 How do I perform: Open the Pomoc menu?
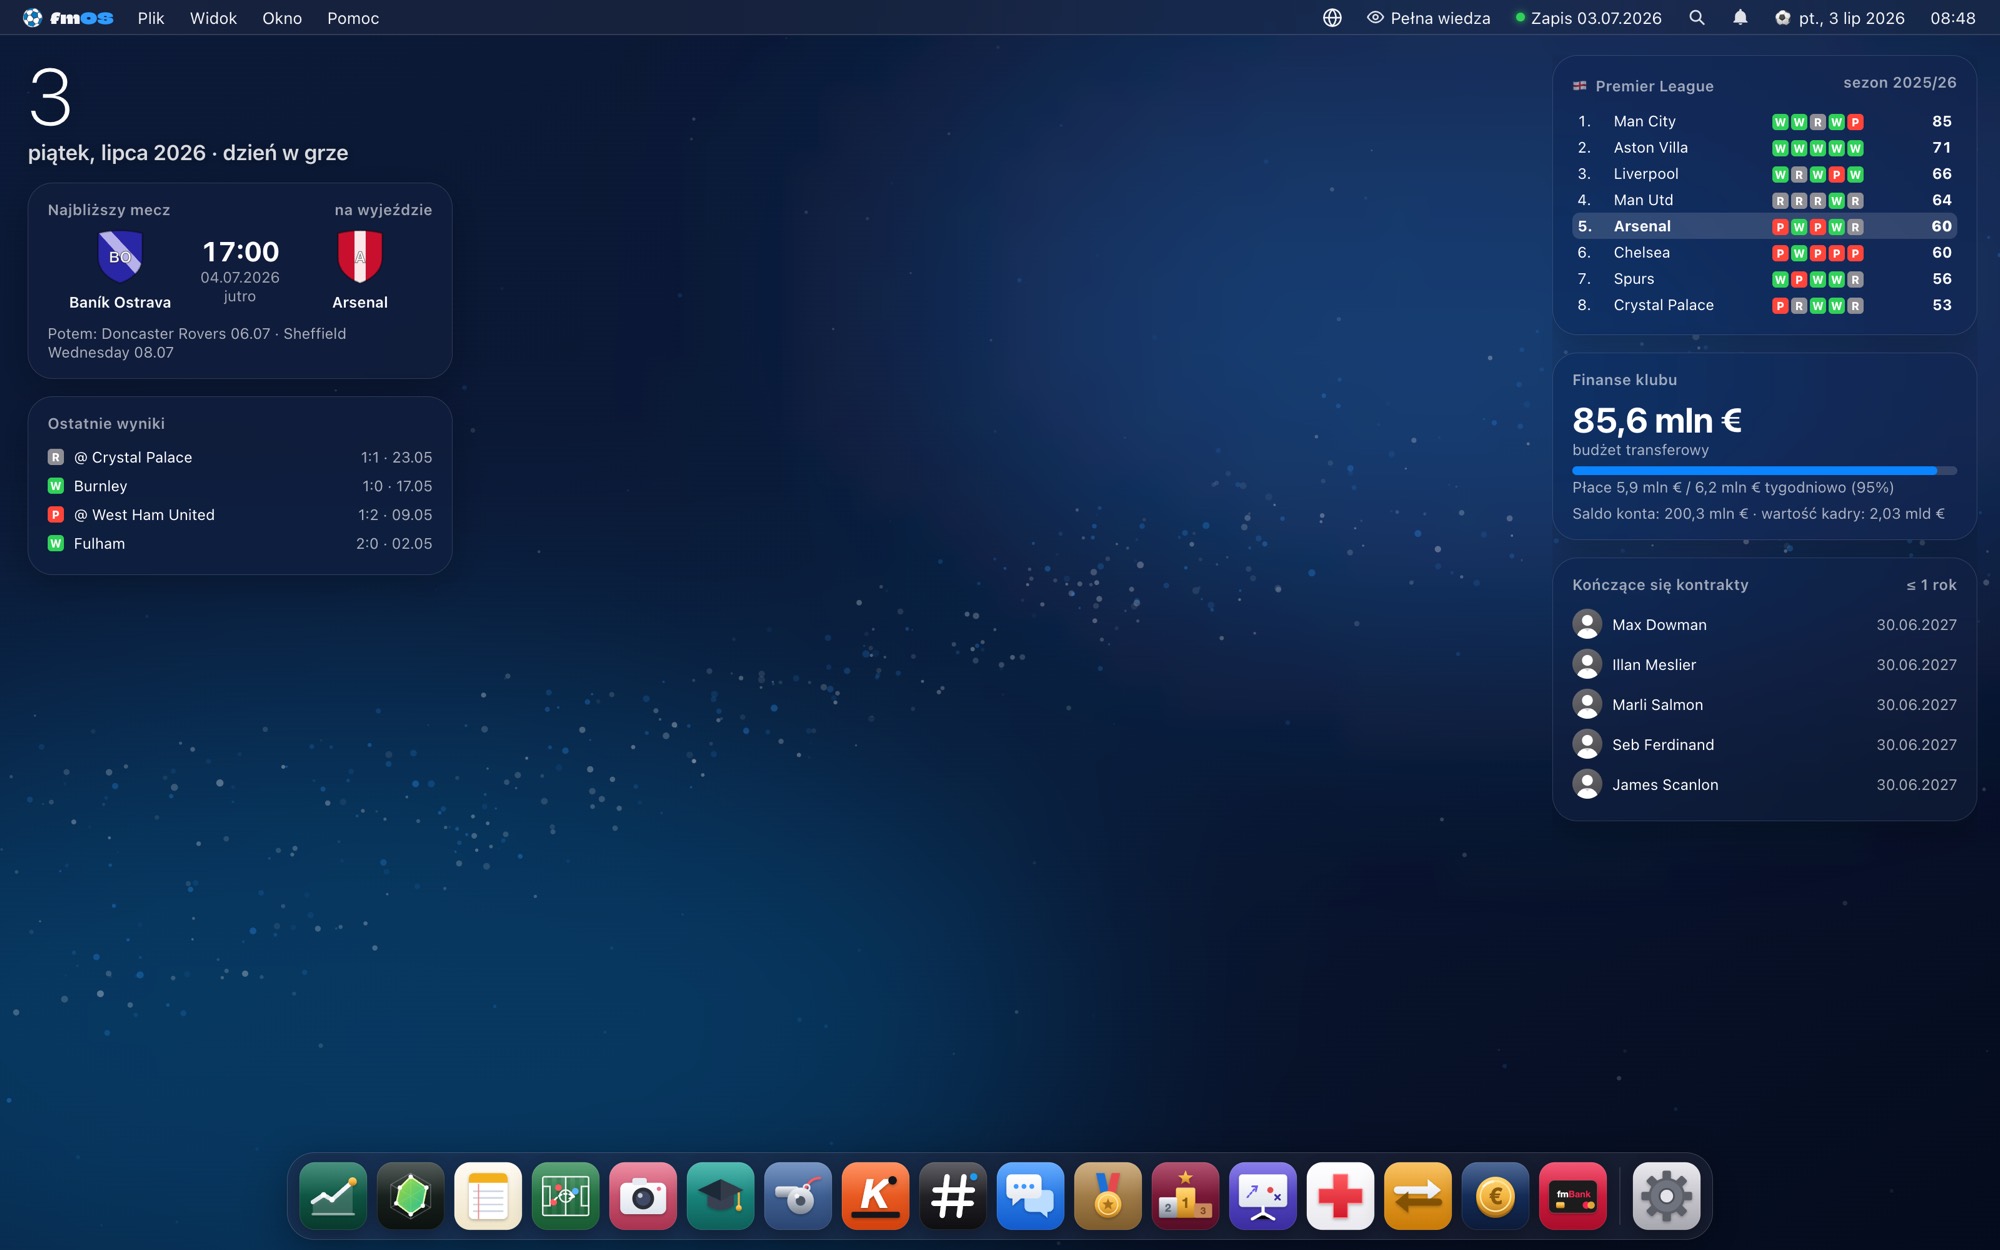coord(353,18)
